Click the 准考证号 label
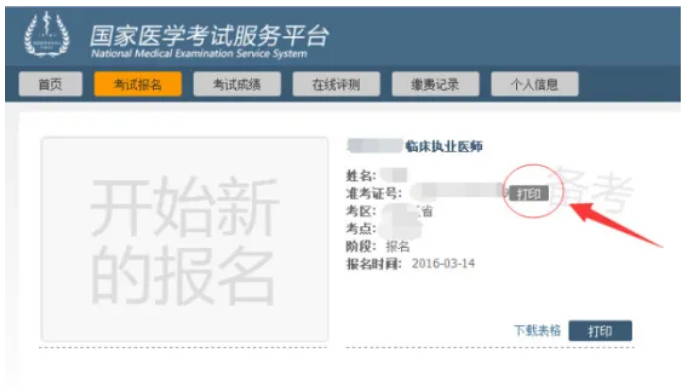The image size is (683, 388). [x=374, y=193]
